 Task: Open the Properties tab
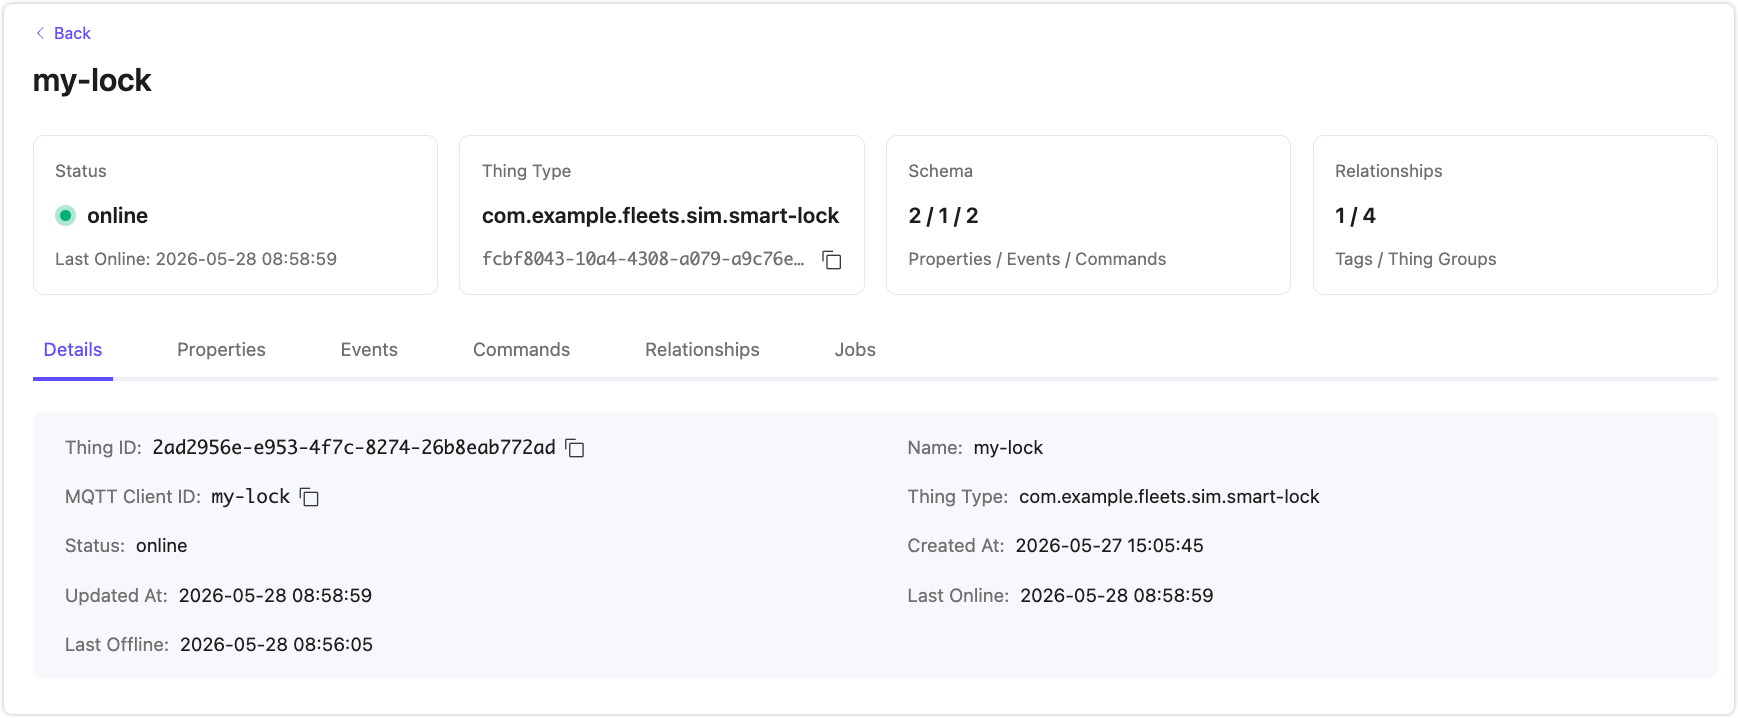[221, 350]
